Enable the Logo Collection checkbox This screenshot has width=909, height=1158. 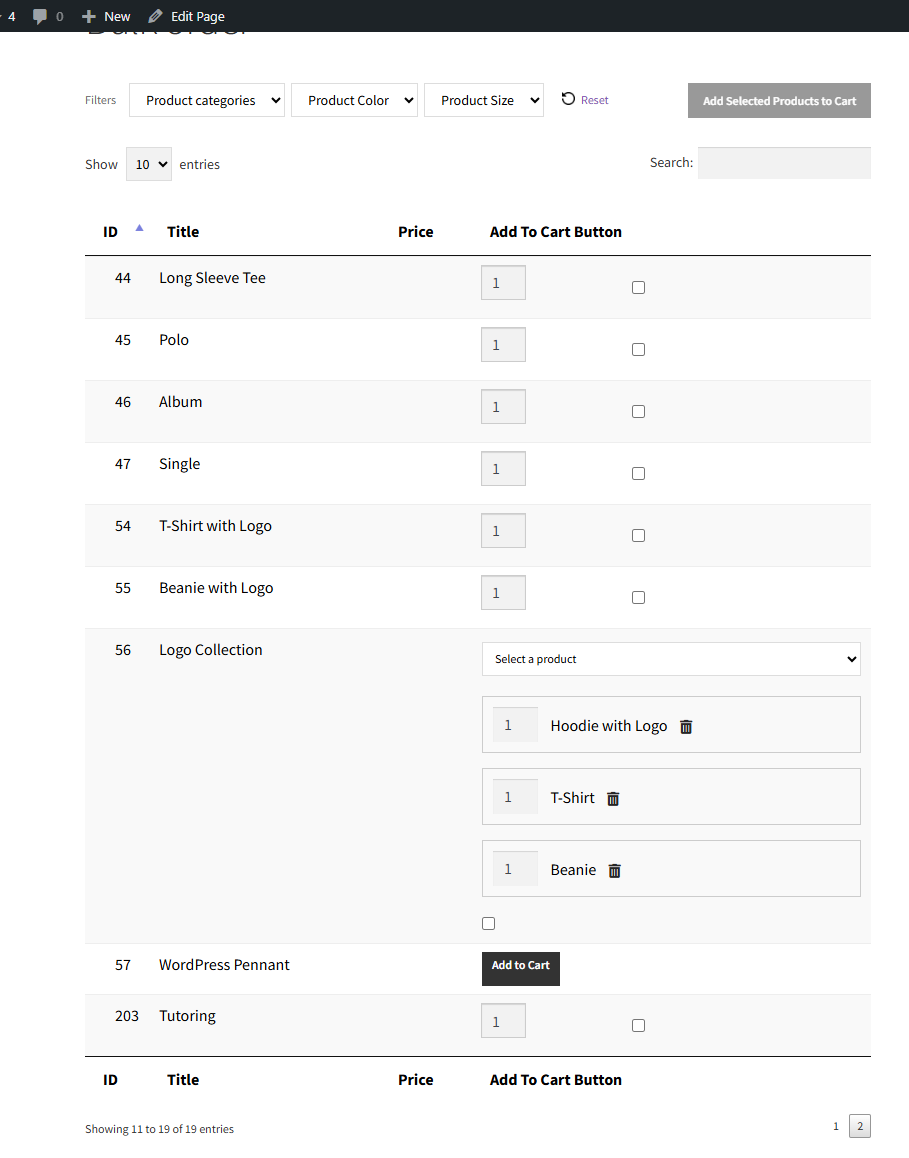[488, 923]
